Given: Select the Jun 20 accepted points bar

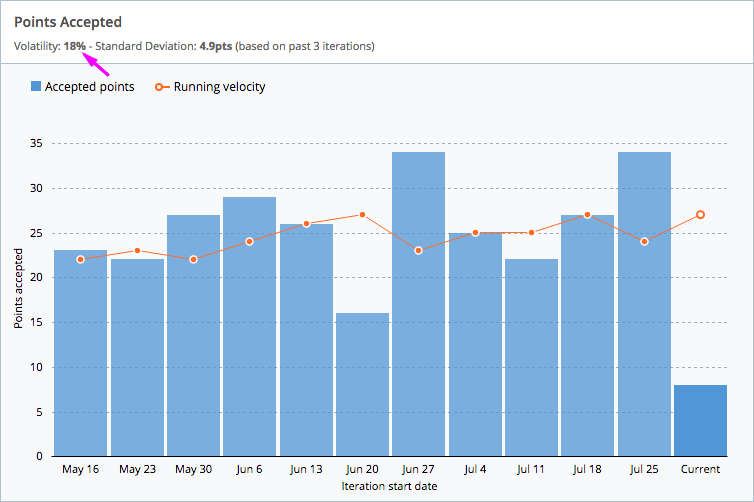Looking at the screenshot, I should (363, 385).
